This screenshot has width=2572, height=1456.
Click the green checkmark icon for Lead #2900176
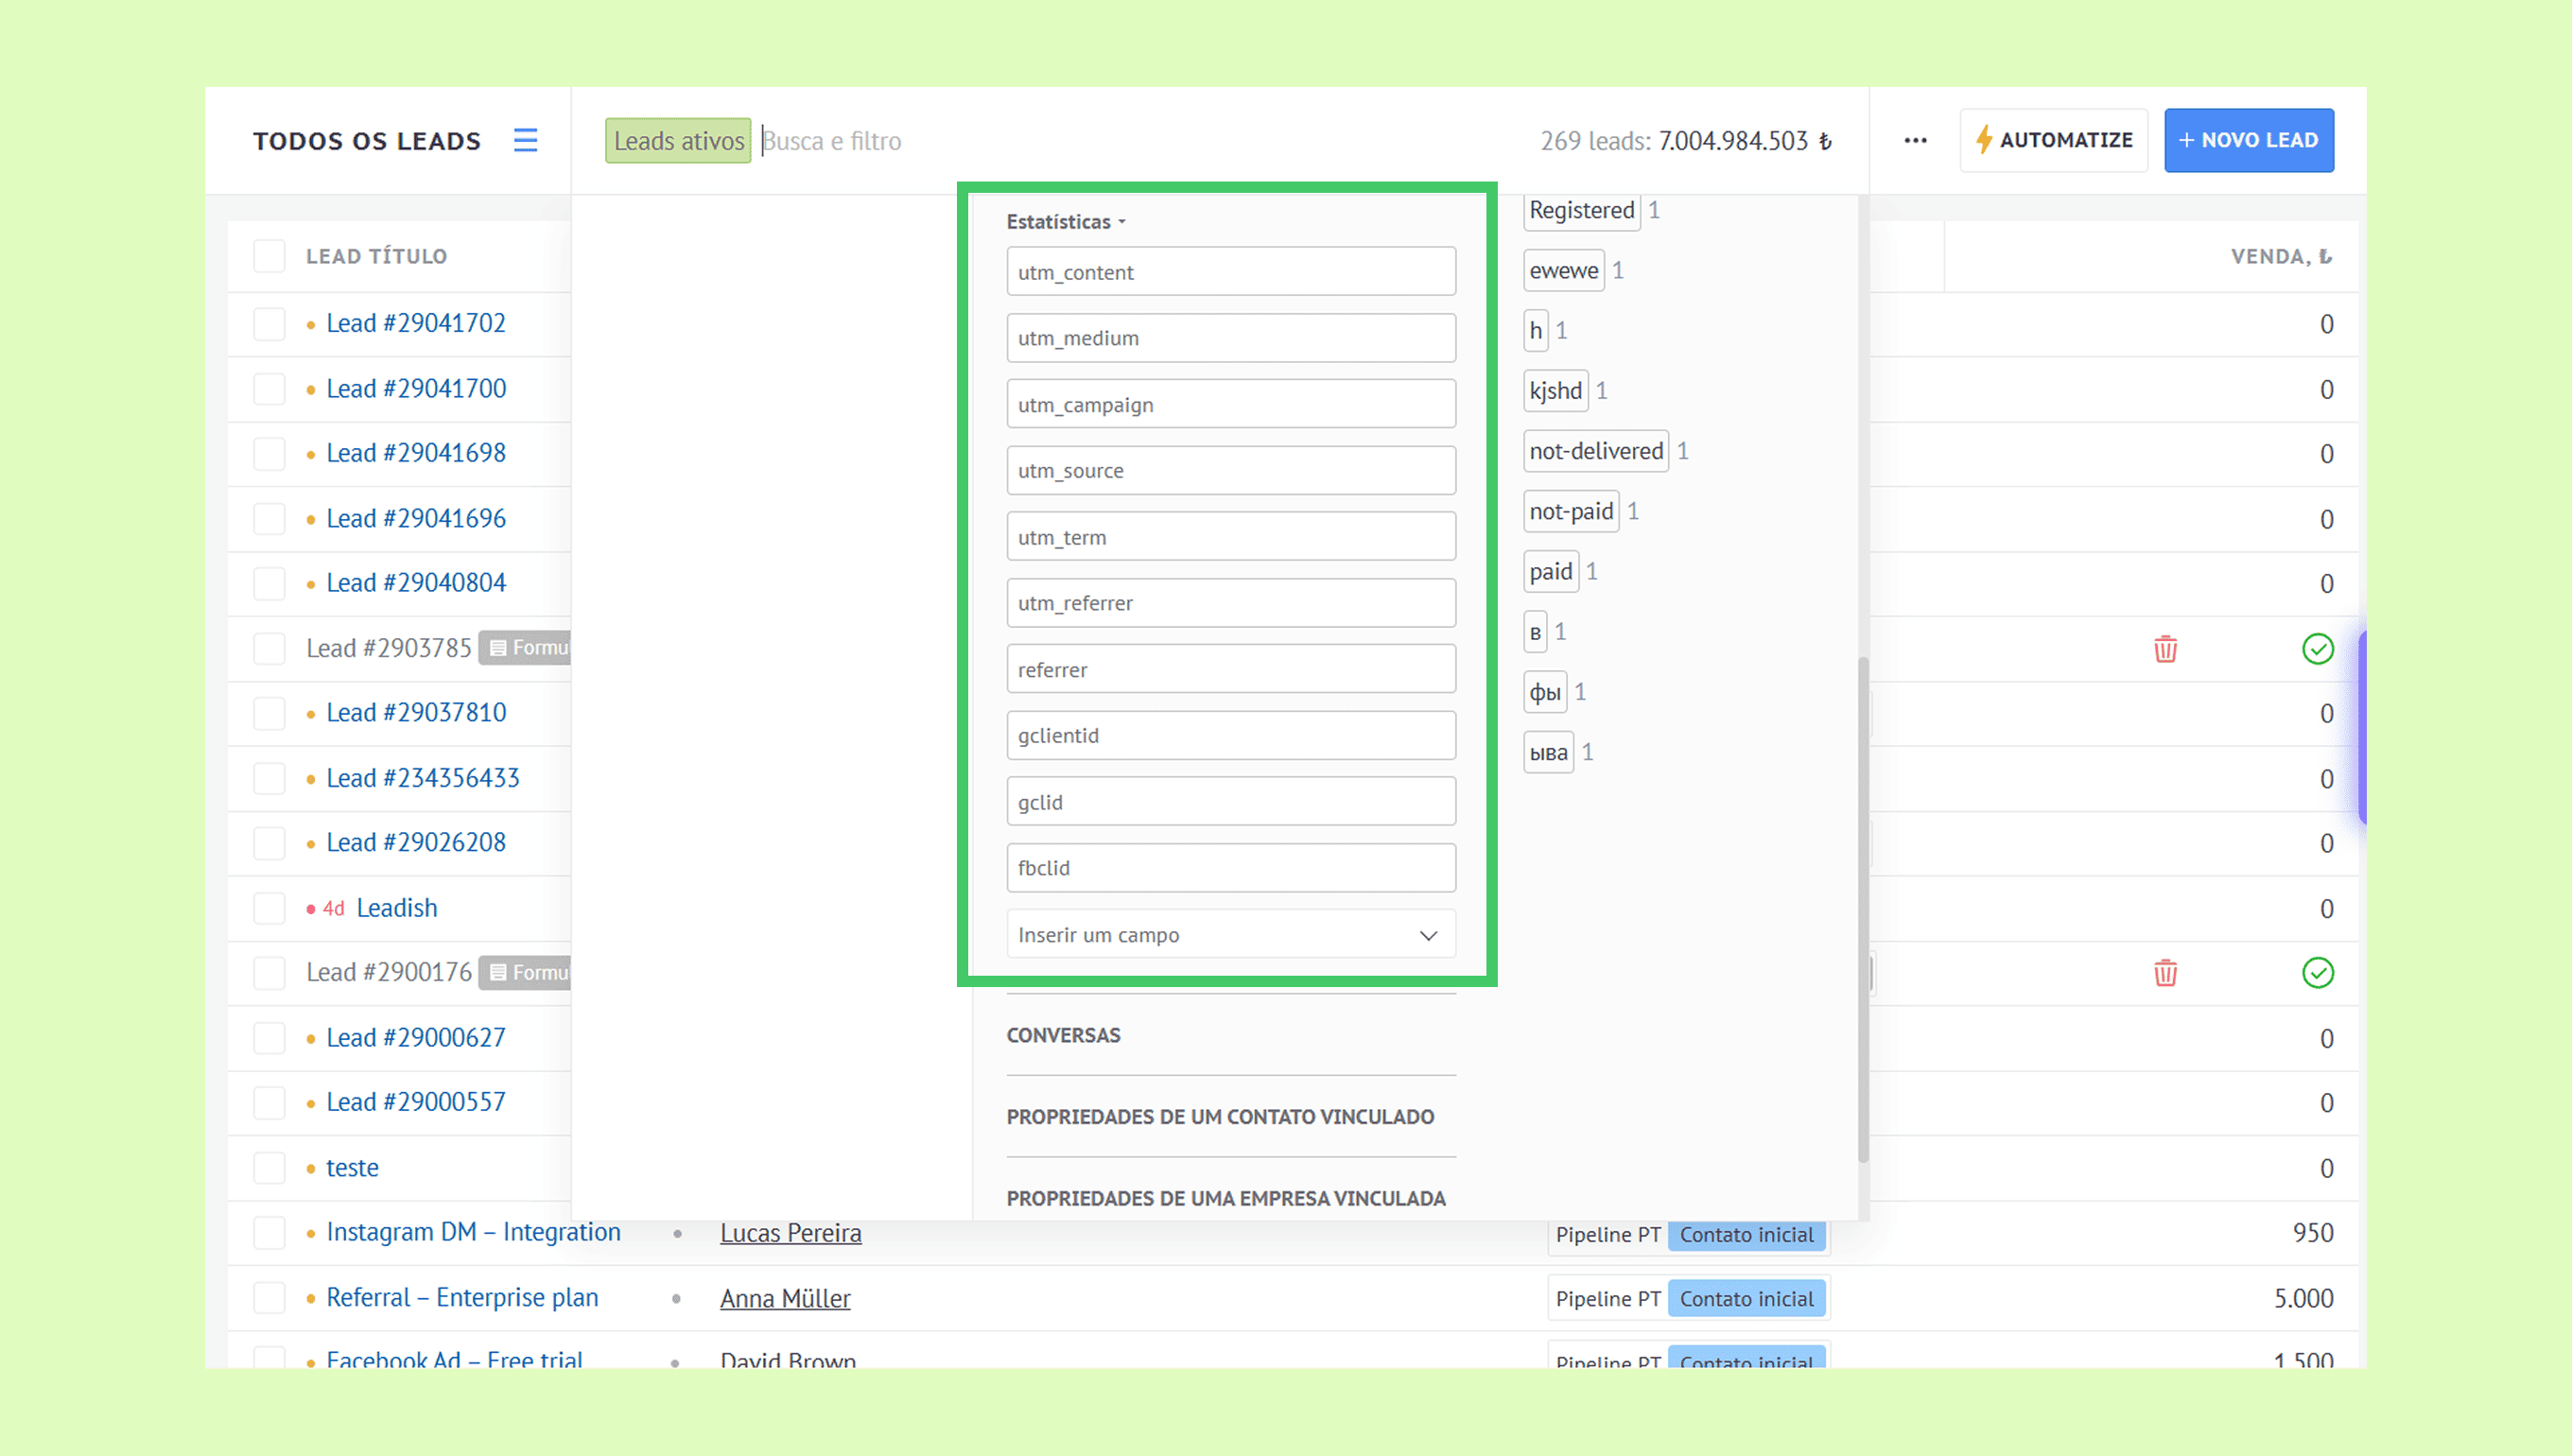(2317, 973)
